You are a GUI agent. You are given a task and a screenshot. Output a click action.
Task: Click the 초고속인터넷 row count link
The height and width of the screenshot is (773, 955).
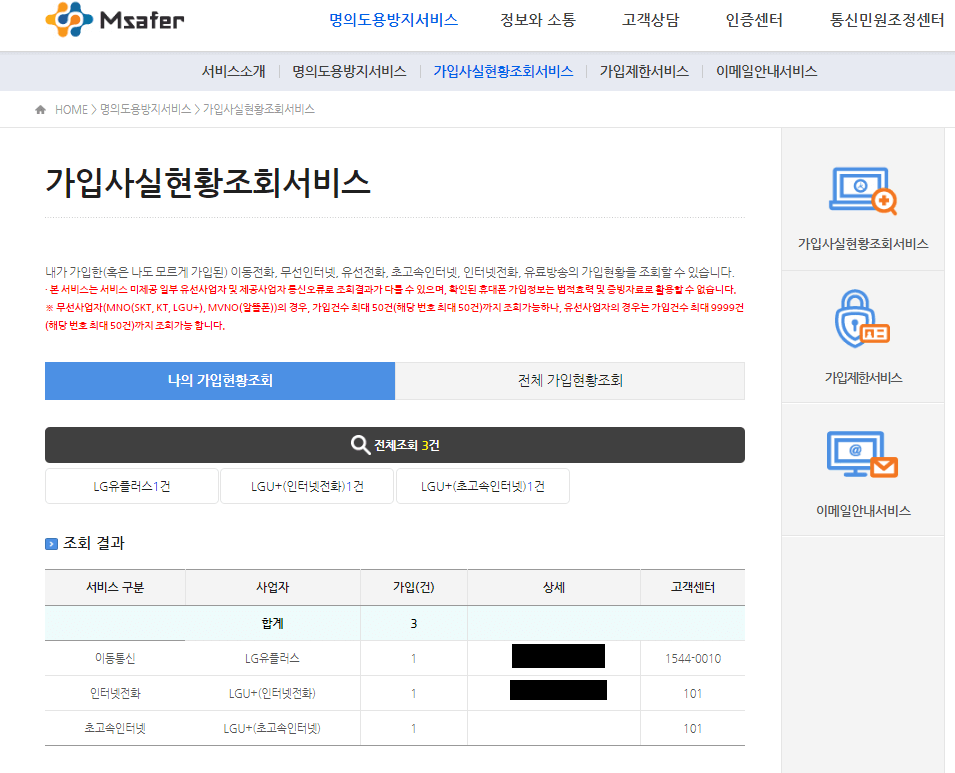414,729
